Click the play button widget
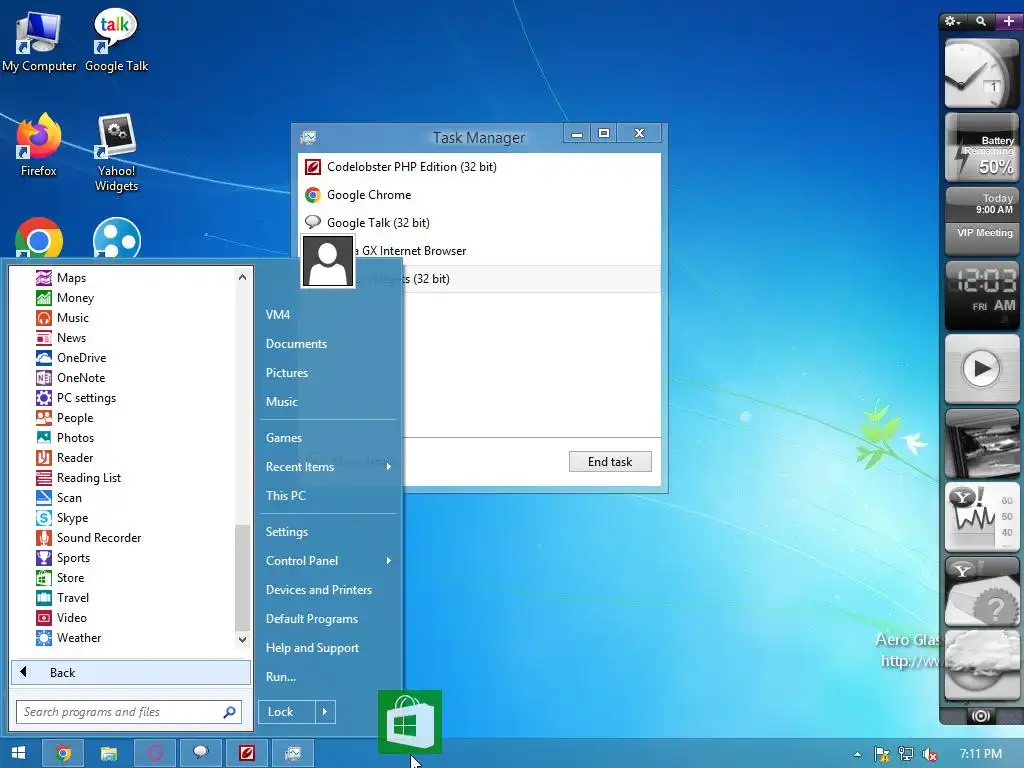Viewport: 1024px width, 768px height. (x=981, y=369)
